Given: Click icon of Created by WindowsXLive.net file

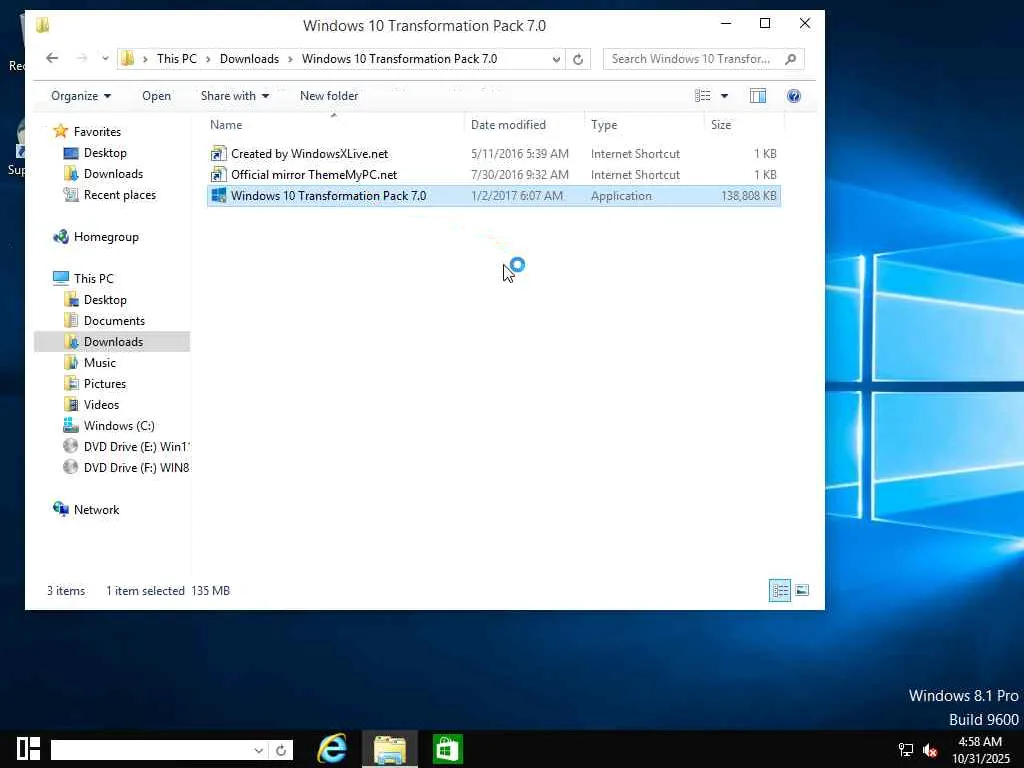Looking at the screenshot, I should (218, 154).
